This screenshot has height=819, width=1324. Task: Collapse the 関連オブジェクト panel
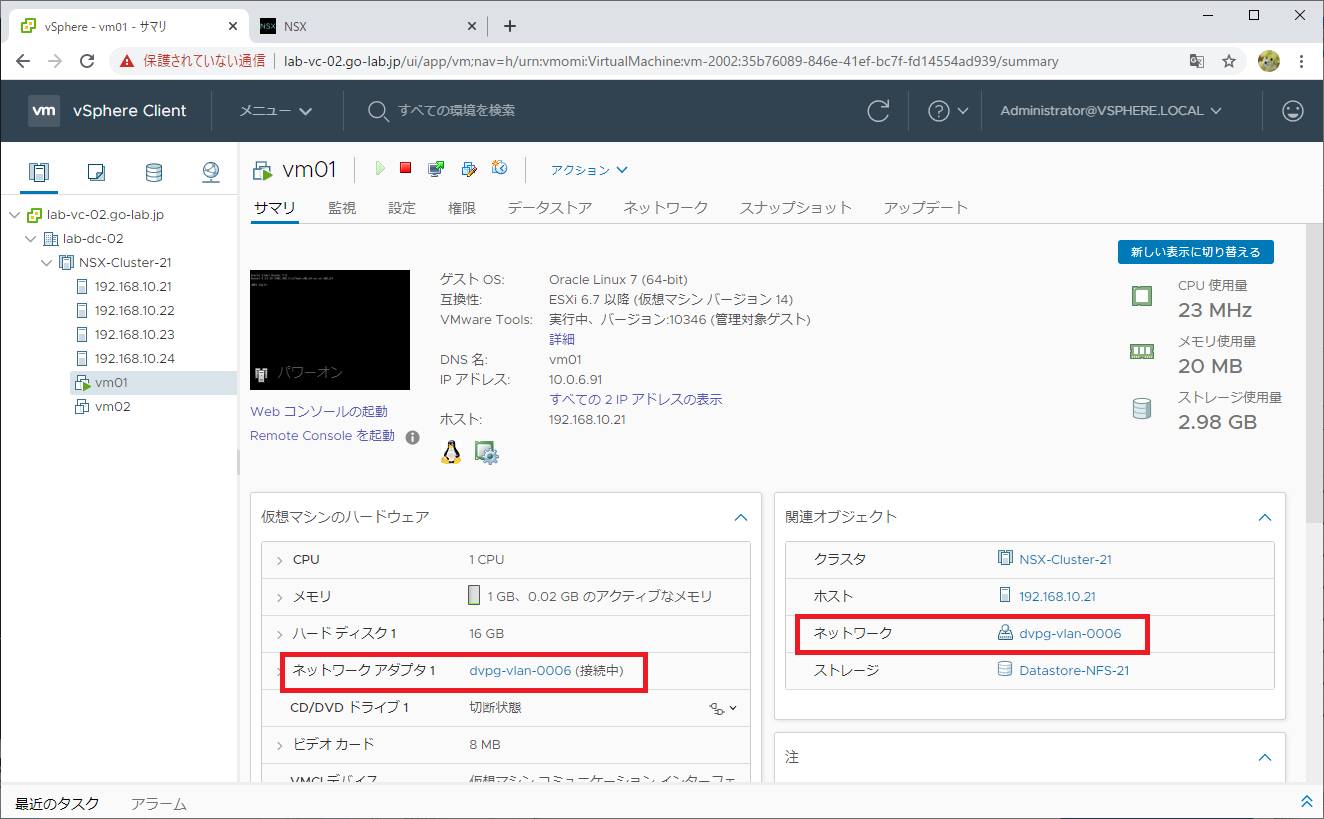(1265, 518)
